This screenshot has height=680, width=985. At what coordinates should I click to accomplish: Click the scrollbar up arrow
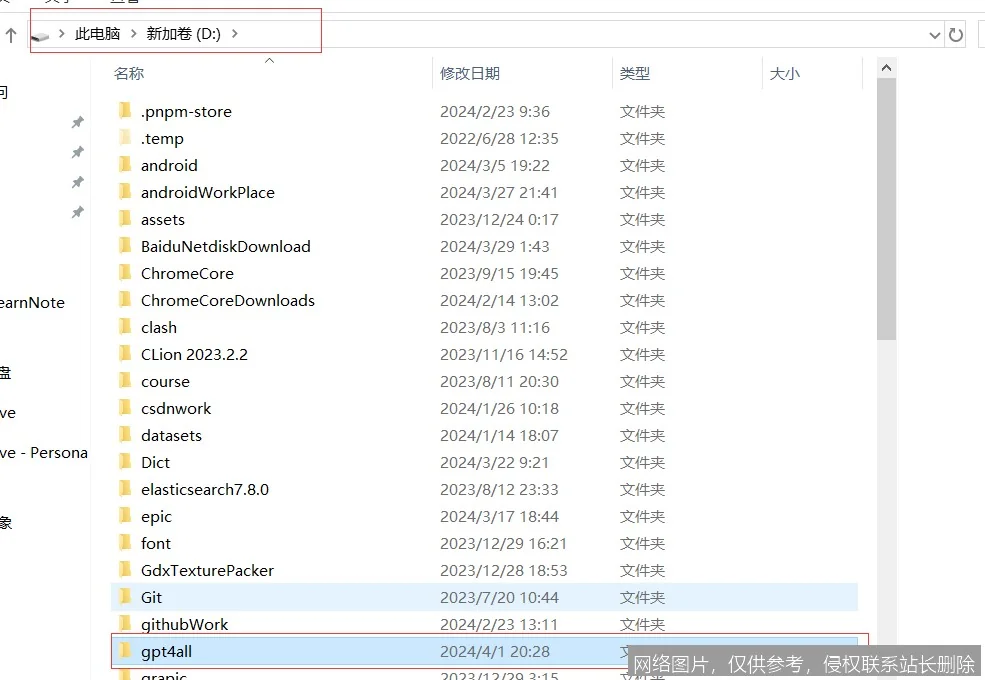886,67
